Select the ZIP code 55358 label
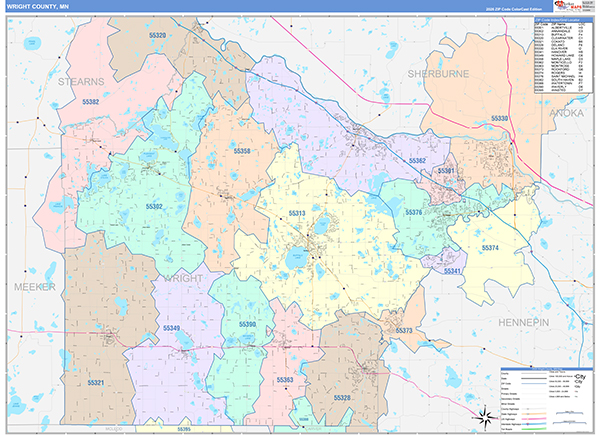 (242, 151)
